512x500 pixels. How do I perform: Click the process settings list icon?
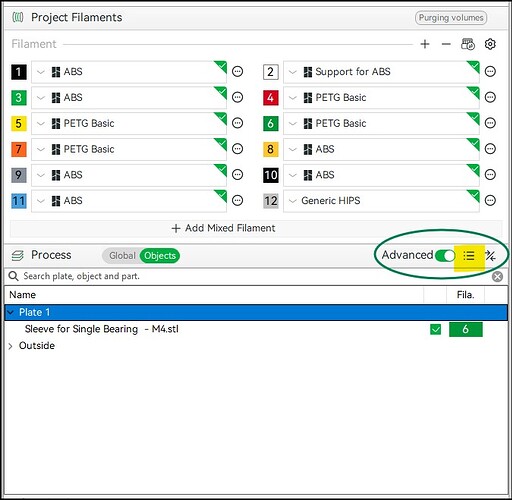tap(469, 256)
